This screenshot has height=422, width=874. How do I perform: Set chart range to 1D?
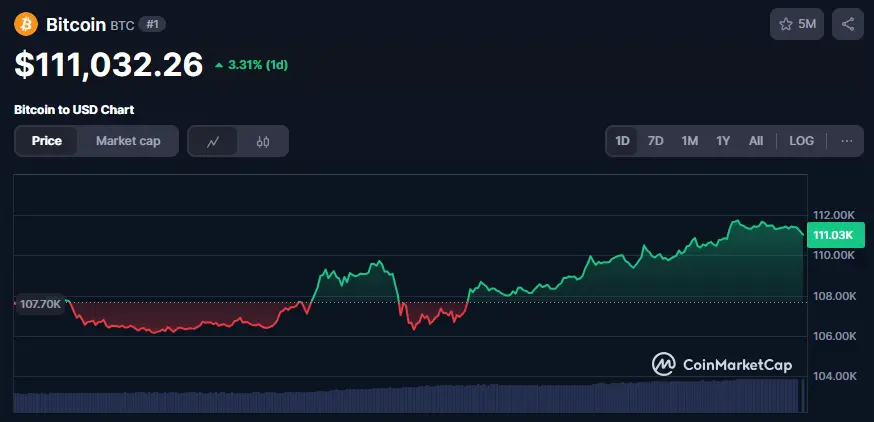click(x=622, y=141)
